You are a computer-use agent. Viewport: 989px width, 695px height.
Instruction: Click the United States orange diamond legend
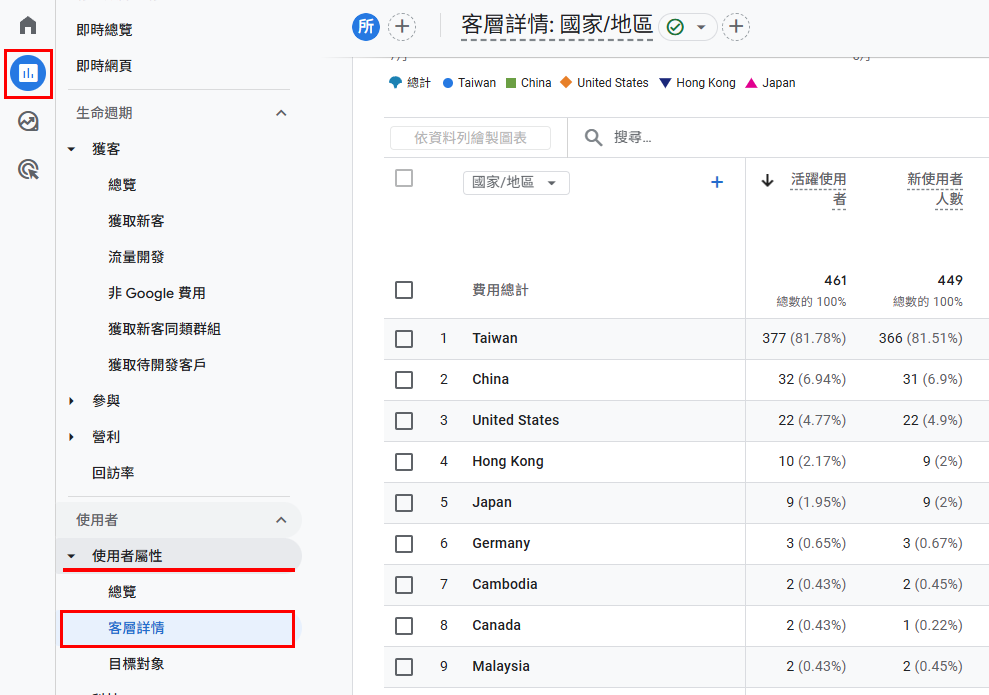click(x=604, y=83)
